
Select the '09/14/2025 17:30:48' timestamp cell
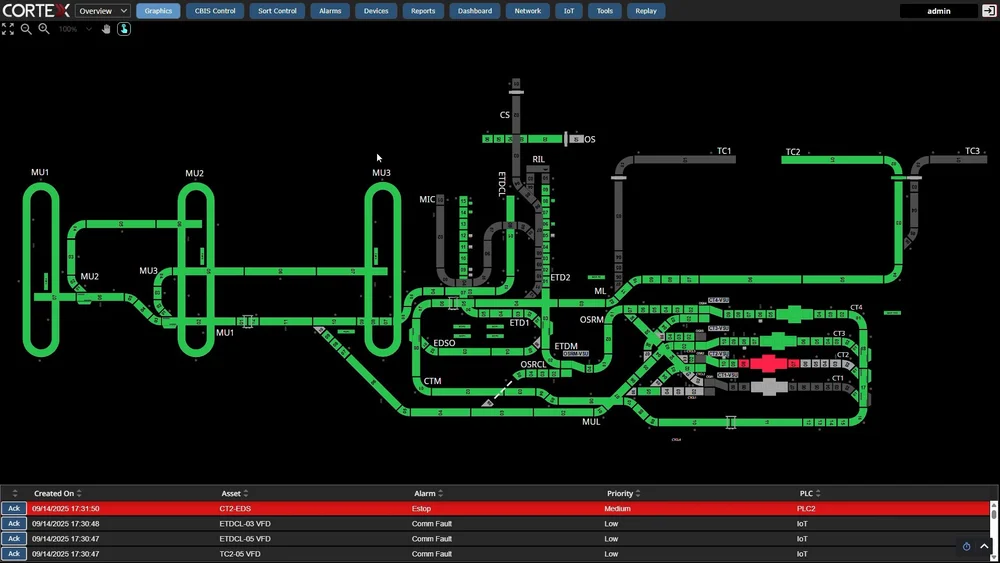pos(66,523)
